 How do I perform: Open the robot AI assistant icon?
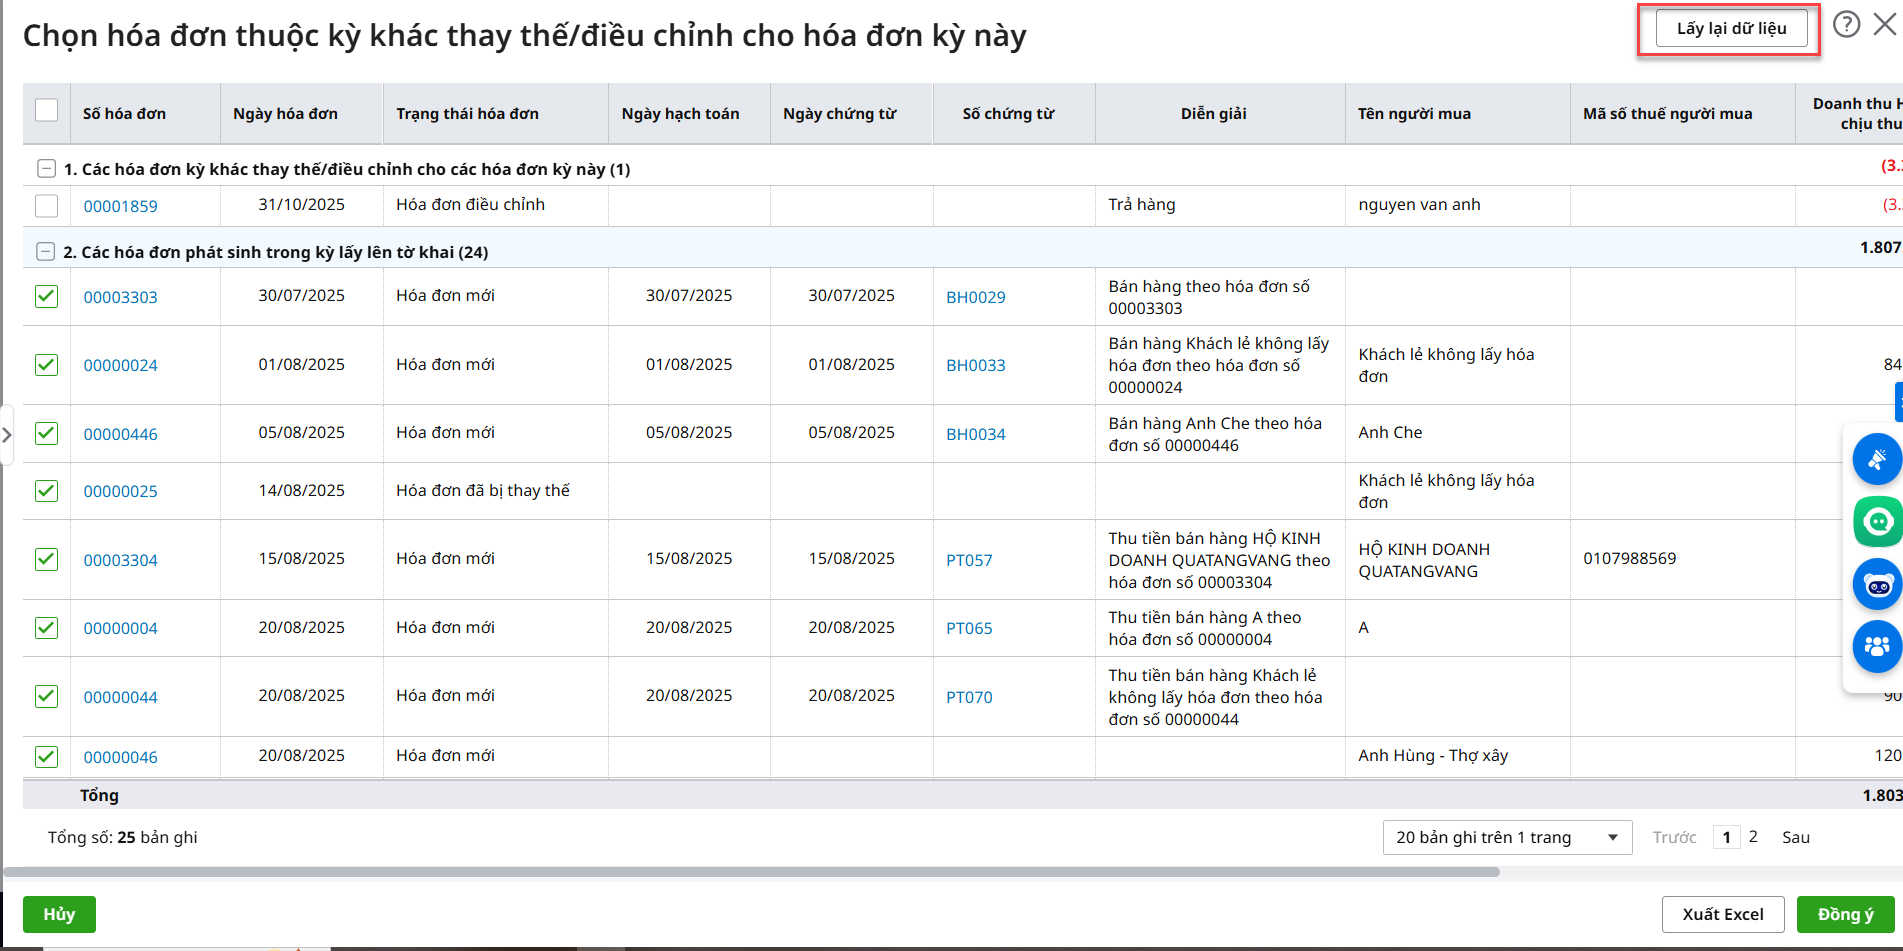click(x=1876, y=585)
